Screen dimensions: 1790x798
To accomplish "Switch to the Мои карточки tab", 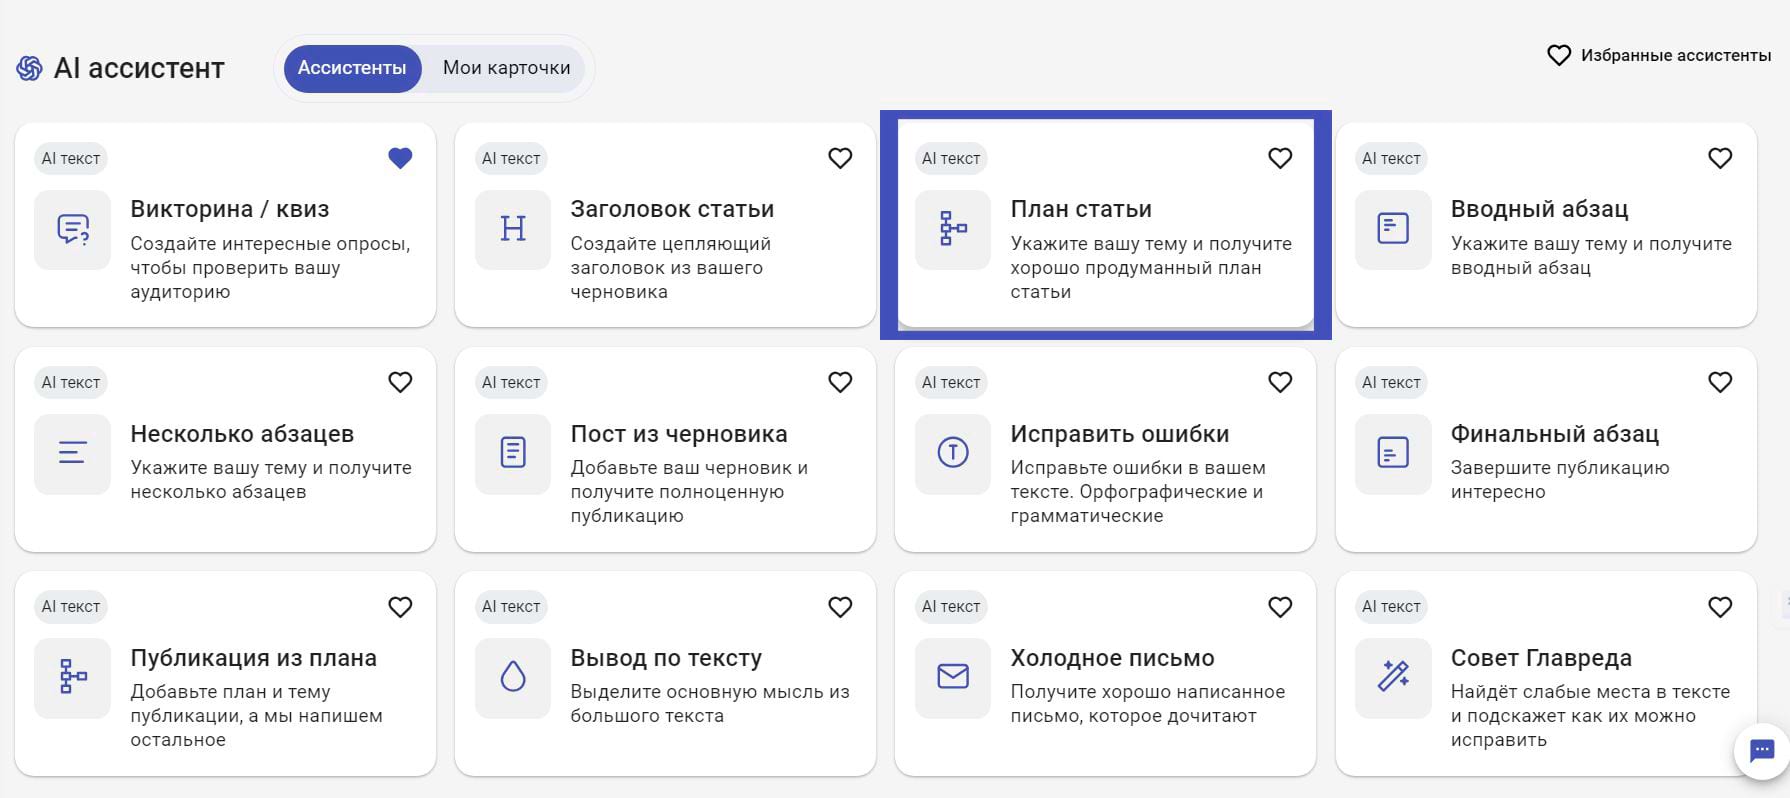I will tap(506, 68).
